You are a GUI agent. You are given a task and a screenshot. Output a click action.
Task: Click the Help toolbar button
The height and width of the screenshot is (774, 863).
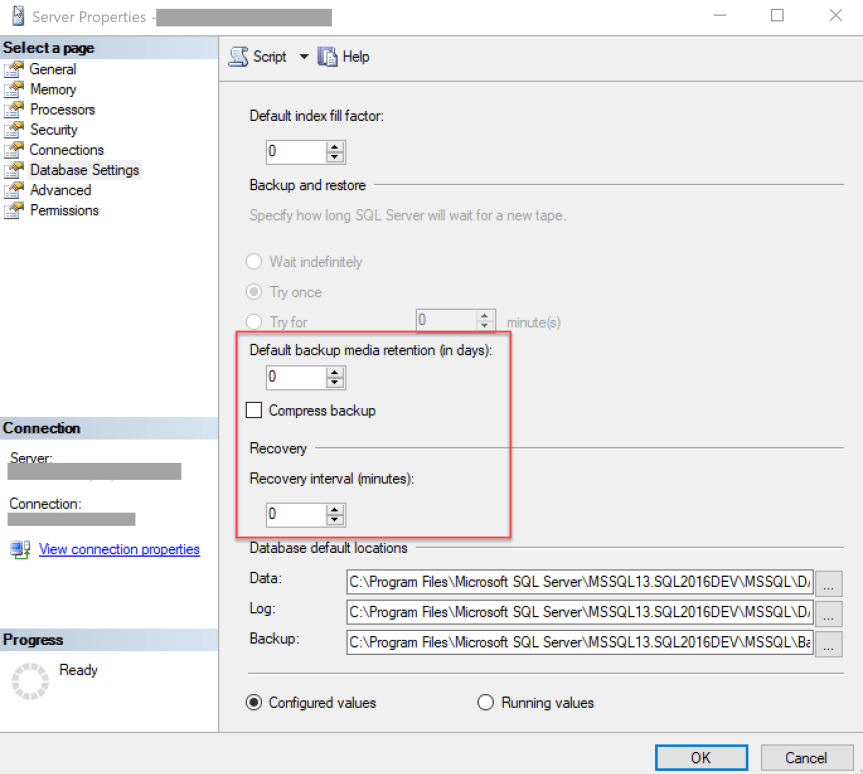(x=344, y=57)
